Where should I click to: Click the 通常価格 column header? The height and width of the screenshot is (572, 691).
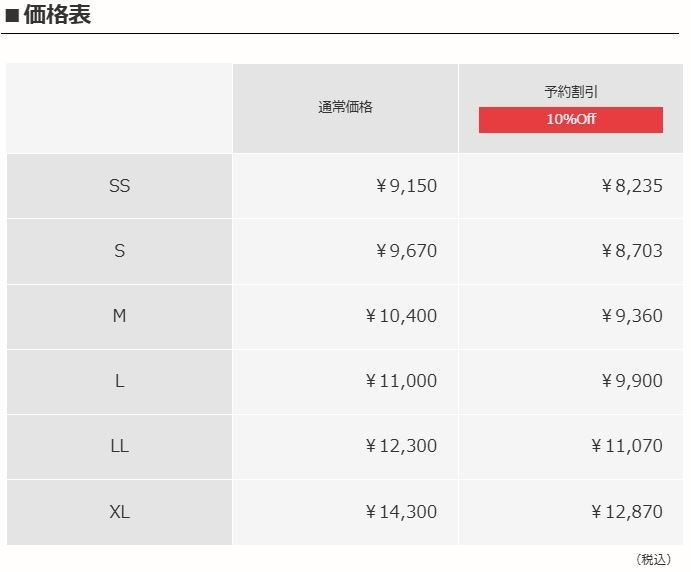tap(345, 108)
